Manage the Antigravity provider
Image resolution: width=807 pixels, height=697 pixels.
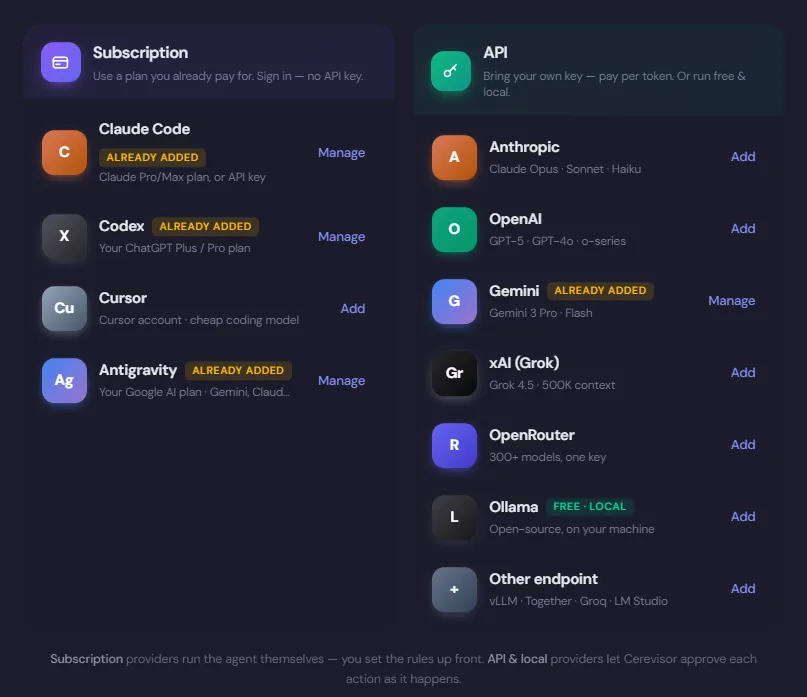[342, 381]
